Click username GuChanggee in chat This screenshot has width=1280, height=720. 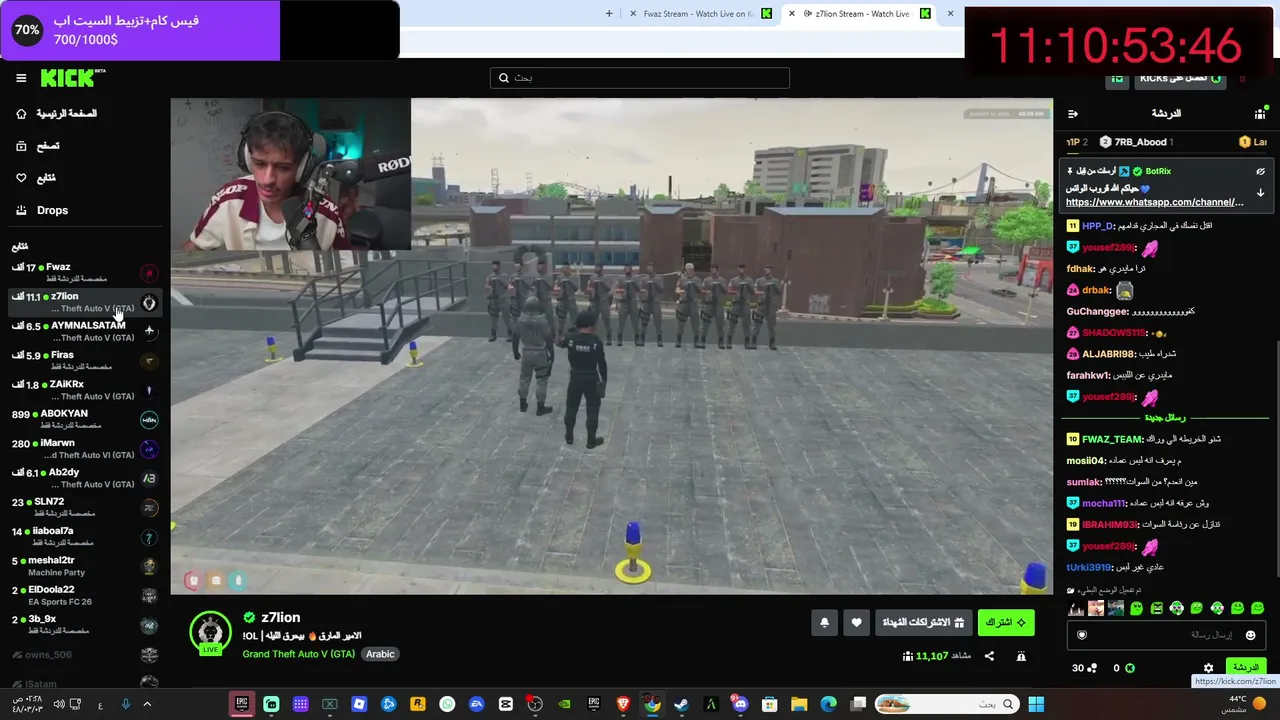pos(1097,312)
